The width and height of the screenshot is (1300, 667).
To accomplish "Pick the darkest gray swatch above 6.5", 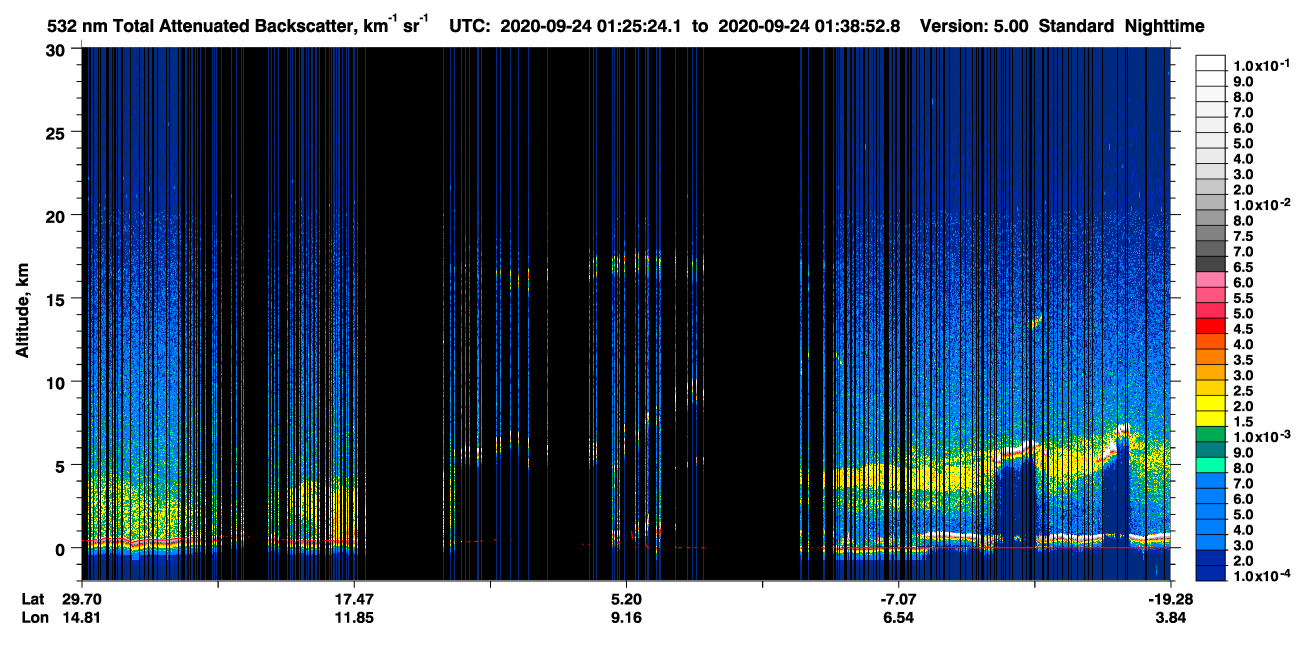I will pyautogui.click(x=1211, y=263).
